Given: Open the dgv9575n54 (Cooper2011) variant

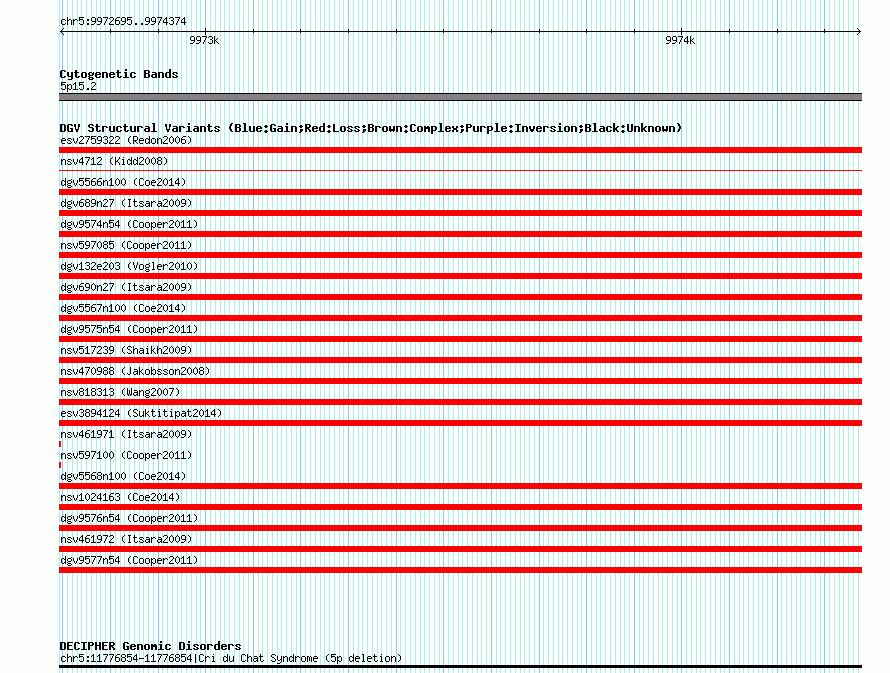Looking at the screenshot, I should click(x=129, y=329).
